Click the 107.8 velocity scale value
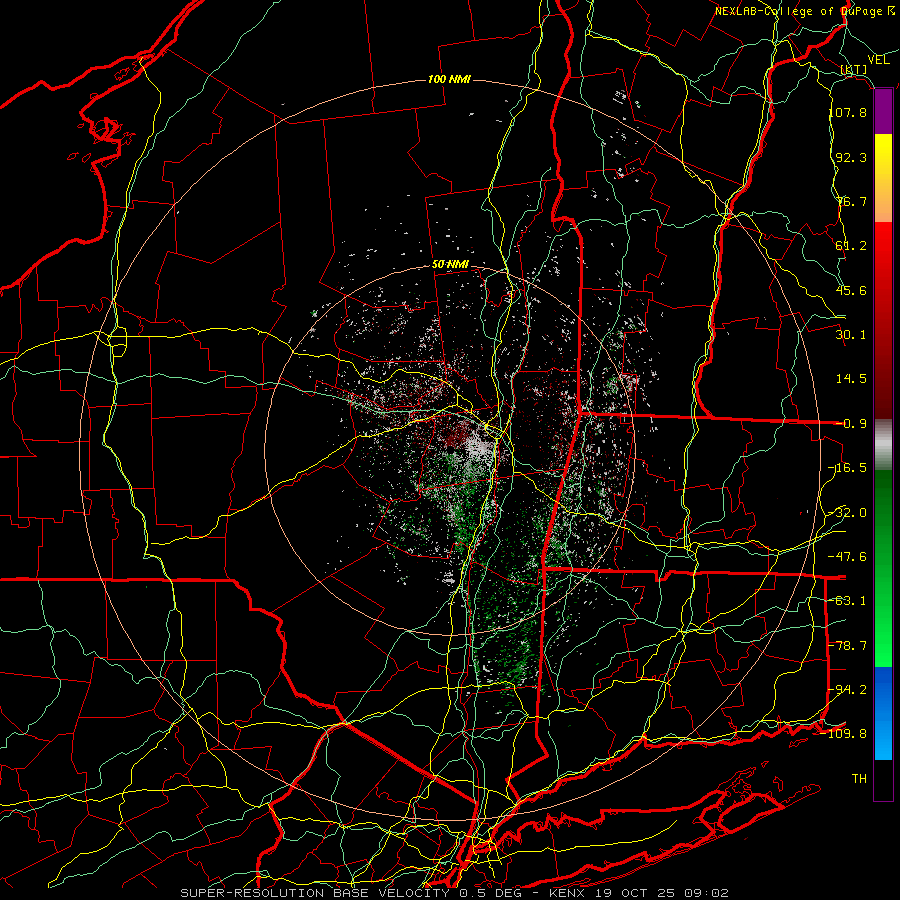This screenshot has width=900, height=900. coord(848,112)
